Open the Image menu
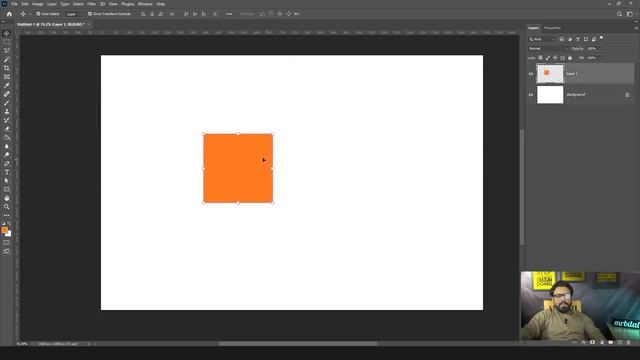The width and height of the screenshot is (640, 360). point(38,4)
